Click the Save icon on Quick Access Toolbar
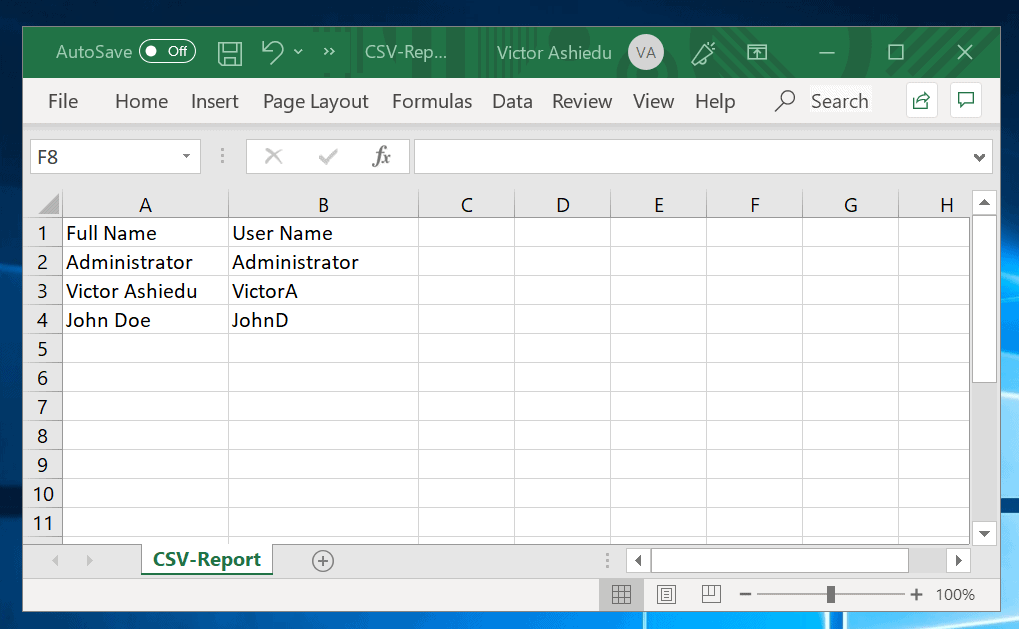This screenshot has width=1019, height=629. 229,51
